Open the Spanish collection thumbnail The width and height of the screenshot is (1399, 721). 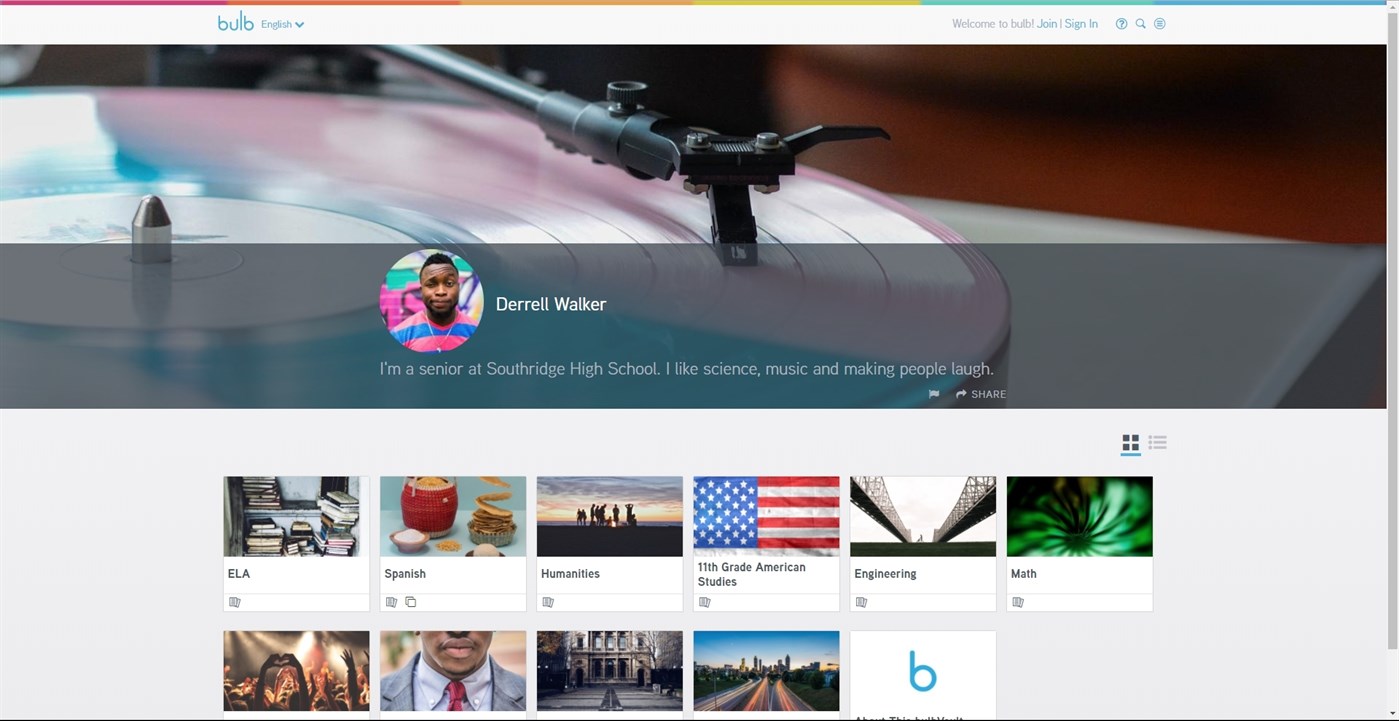(x=452, y=516)
